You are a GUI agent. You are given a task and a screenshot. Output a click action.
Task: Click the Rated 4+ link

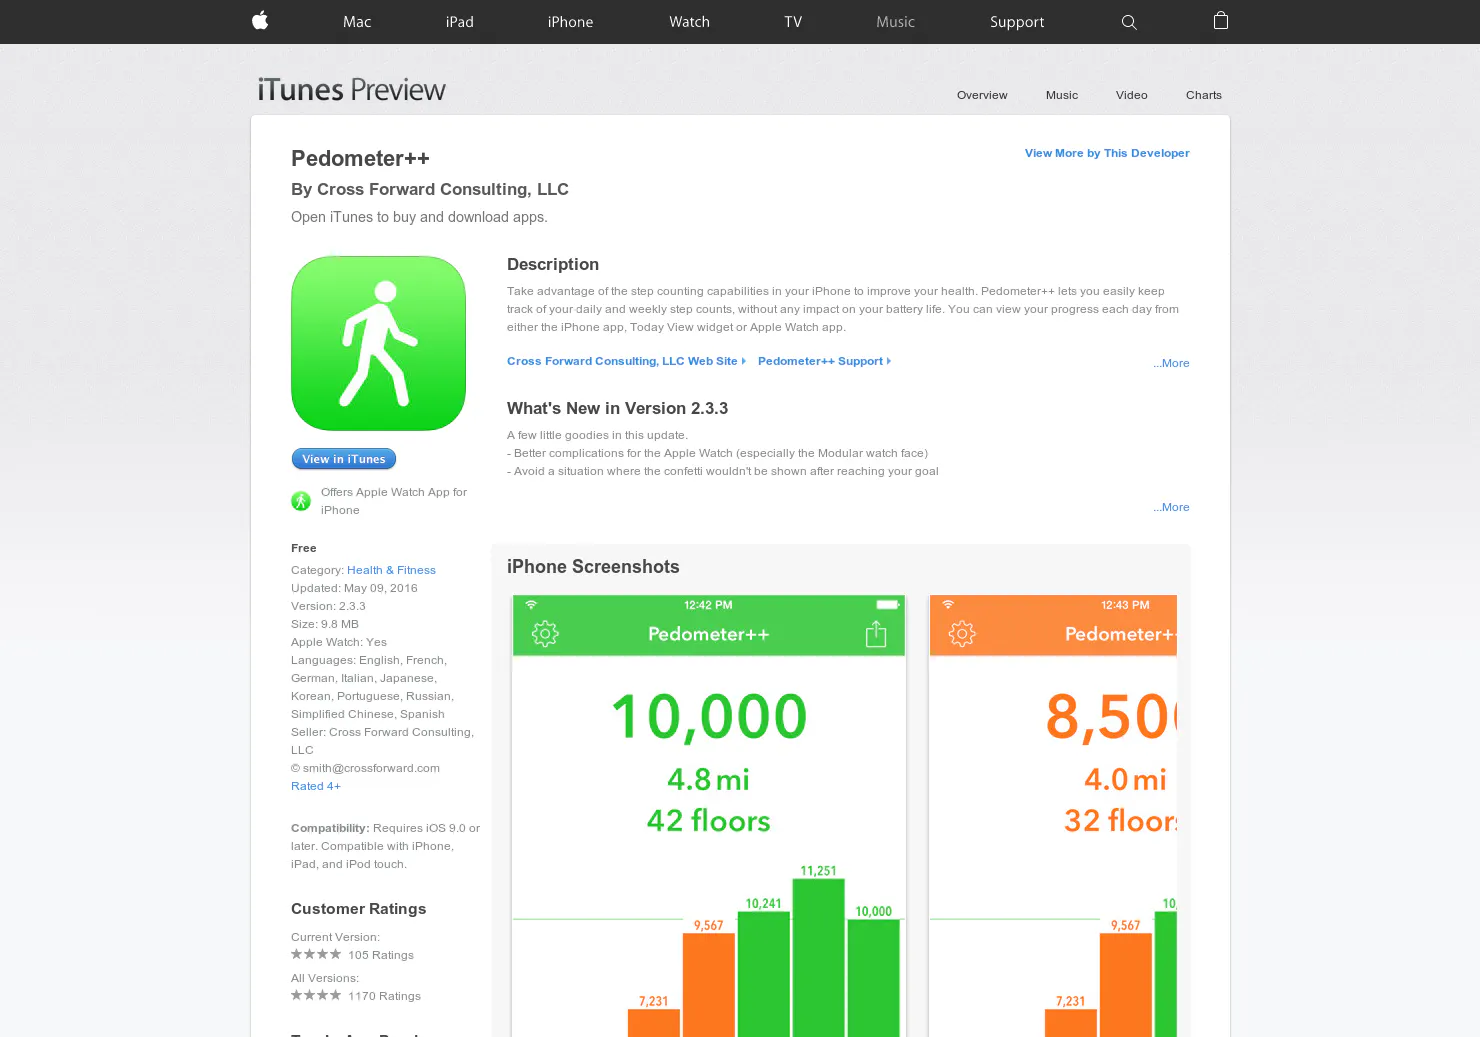point(316,786)
